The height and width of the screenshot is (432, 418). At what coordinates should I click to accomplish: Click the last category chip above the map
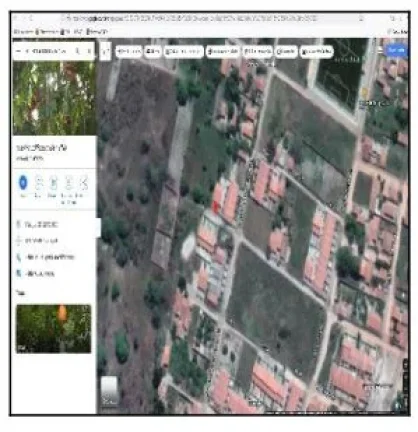317,51
